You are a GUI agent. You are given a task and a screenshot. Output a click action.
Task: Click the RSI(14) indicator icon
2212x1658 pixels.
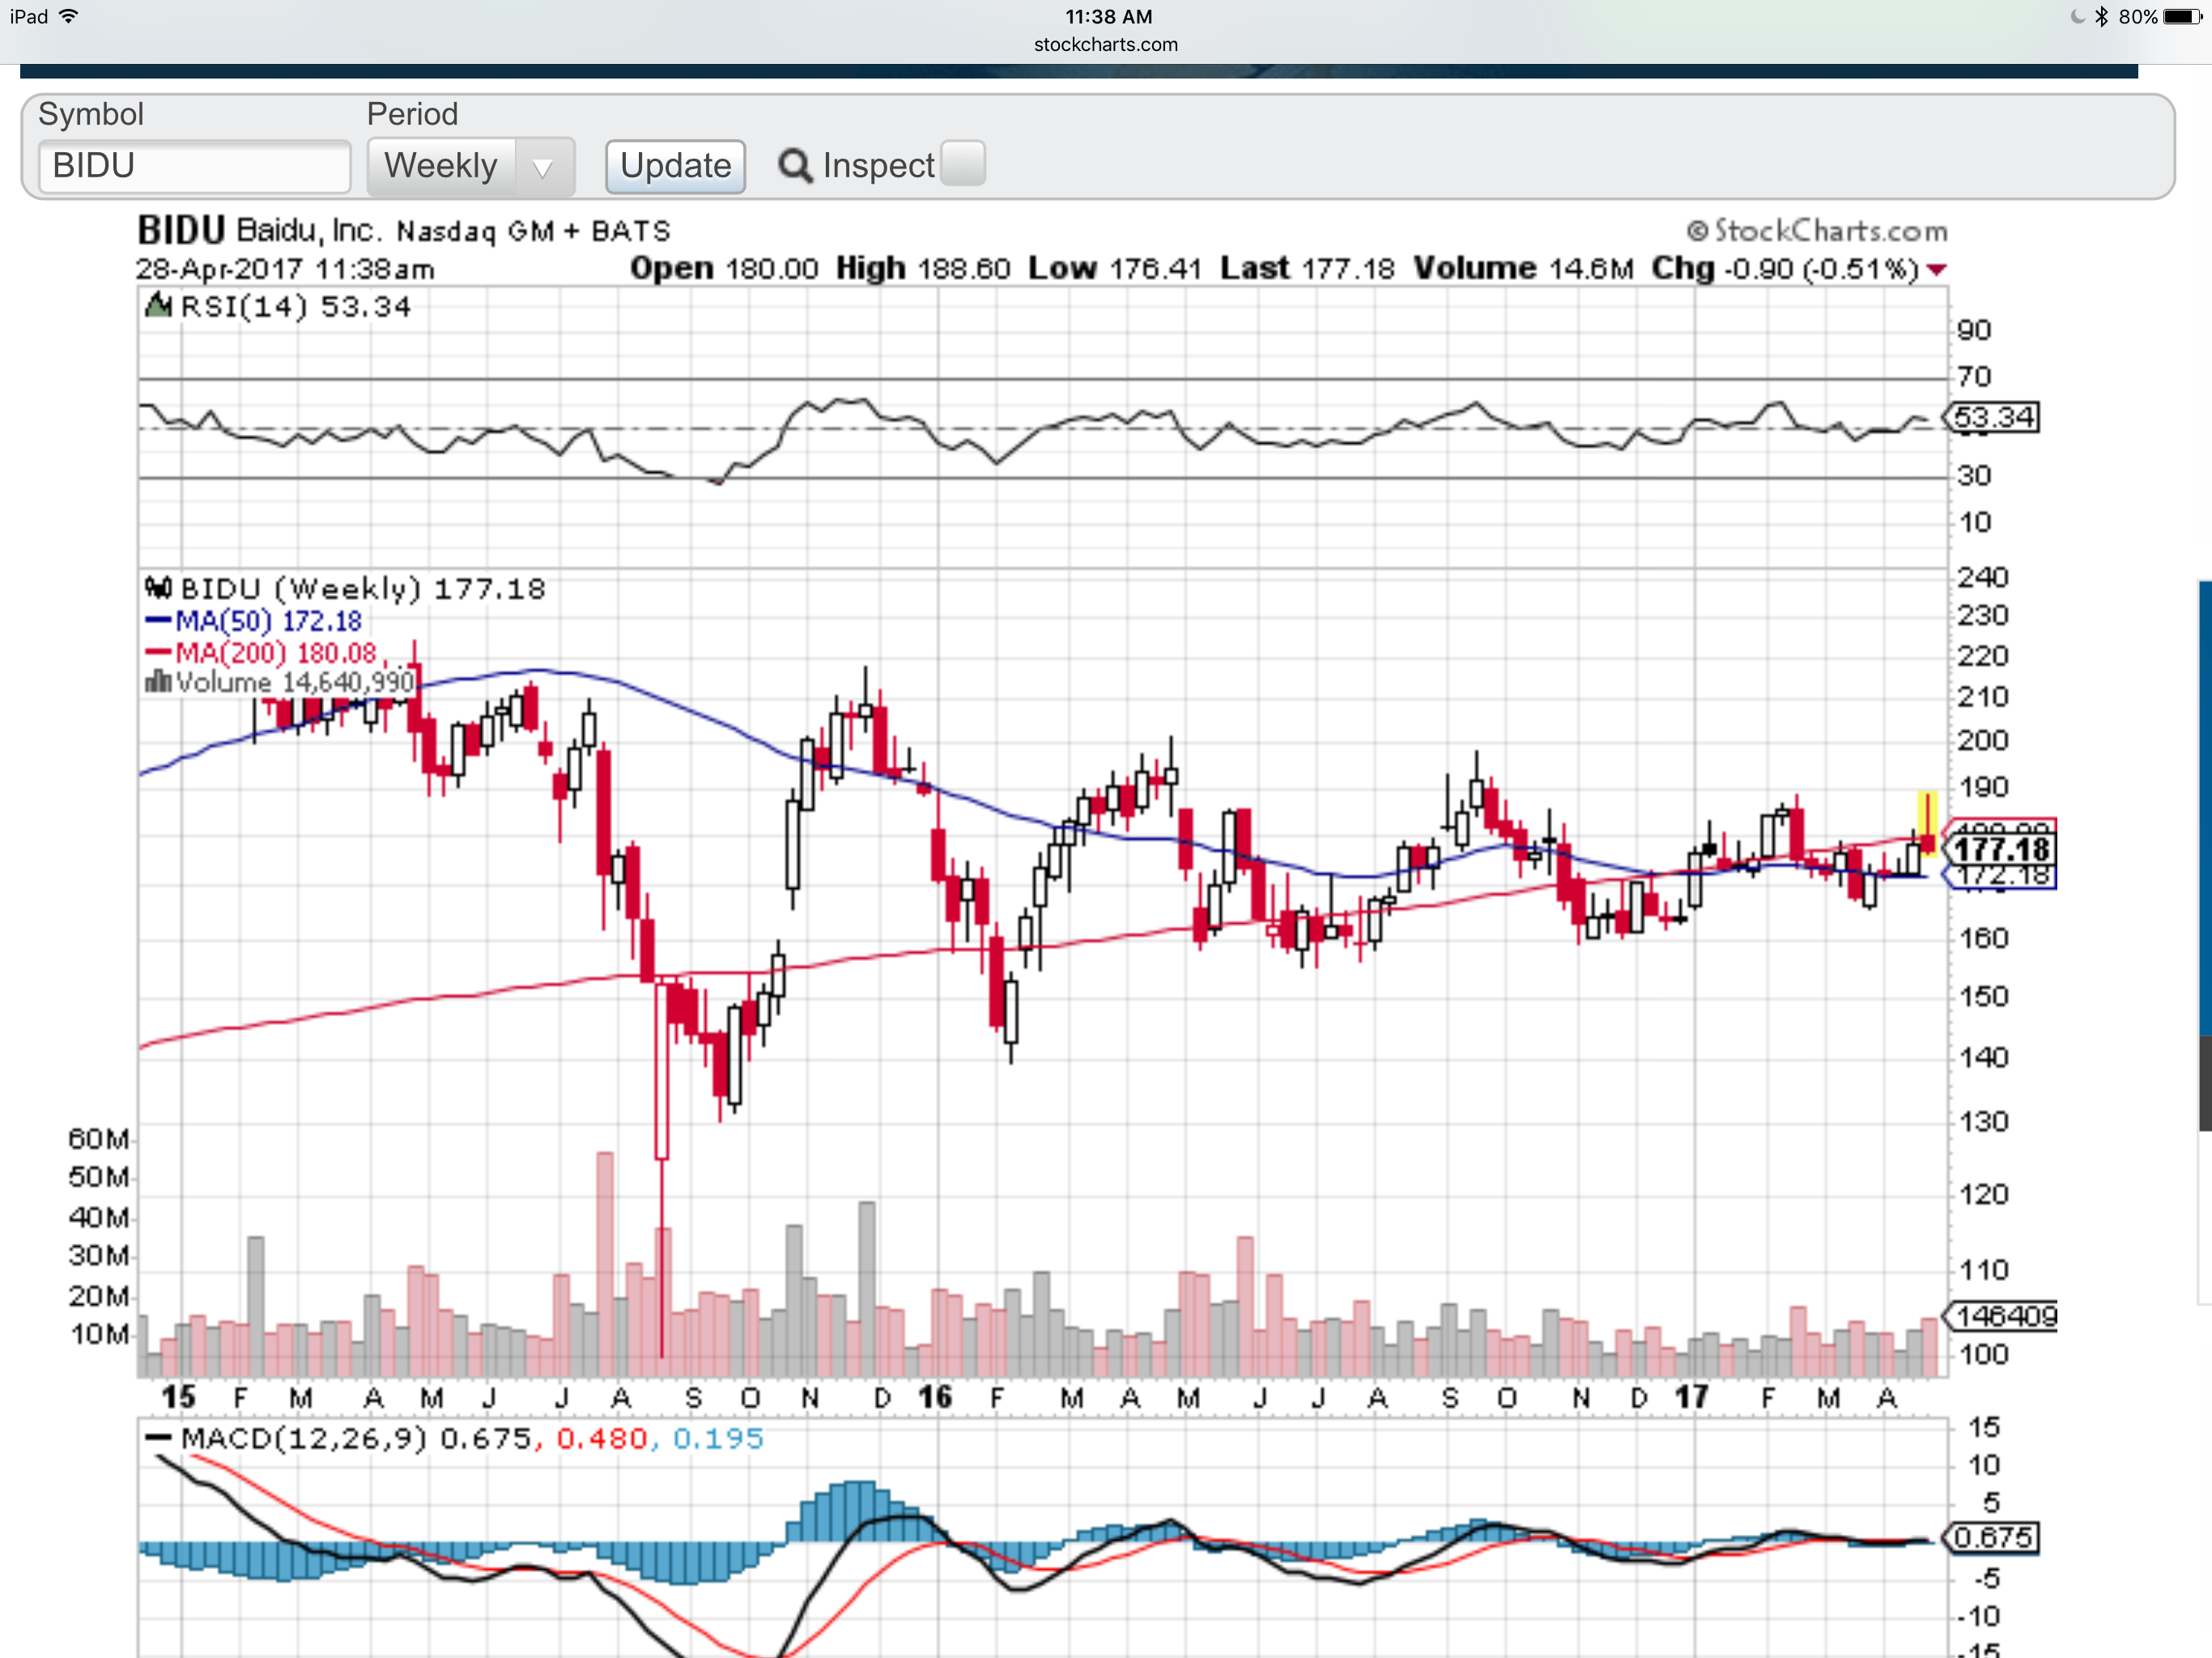pyautogui.click(x=158, y=305)
